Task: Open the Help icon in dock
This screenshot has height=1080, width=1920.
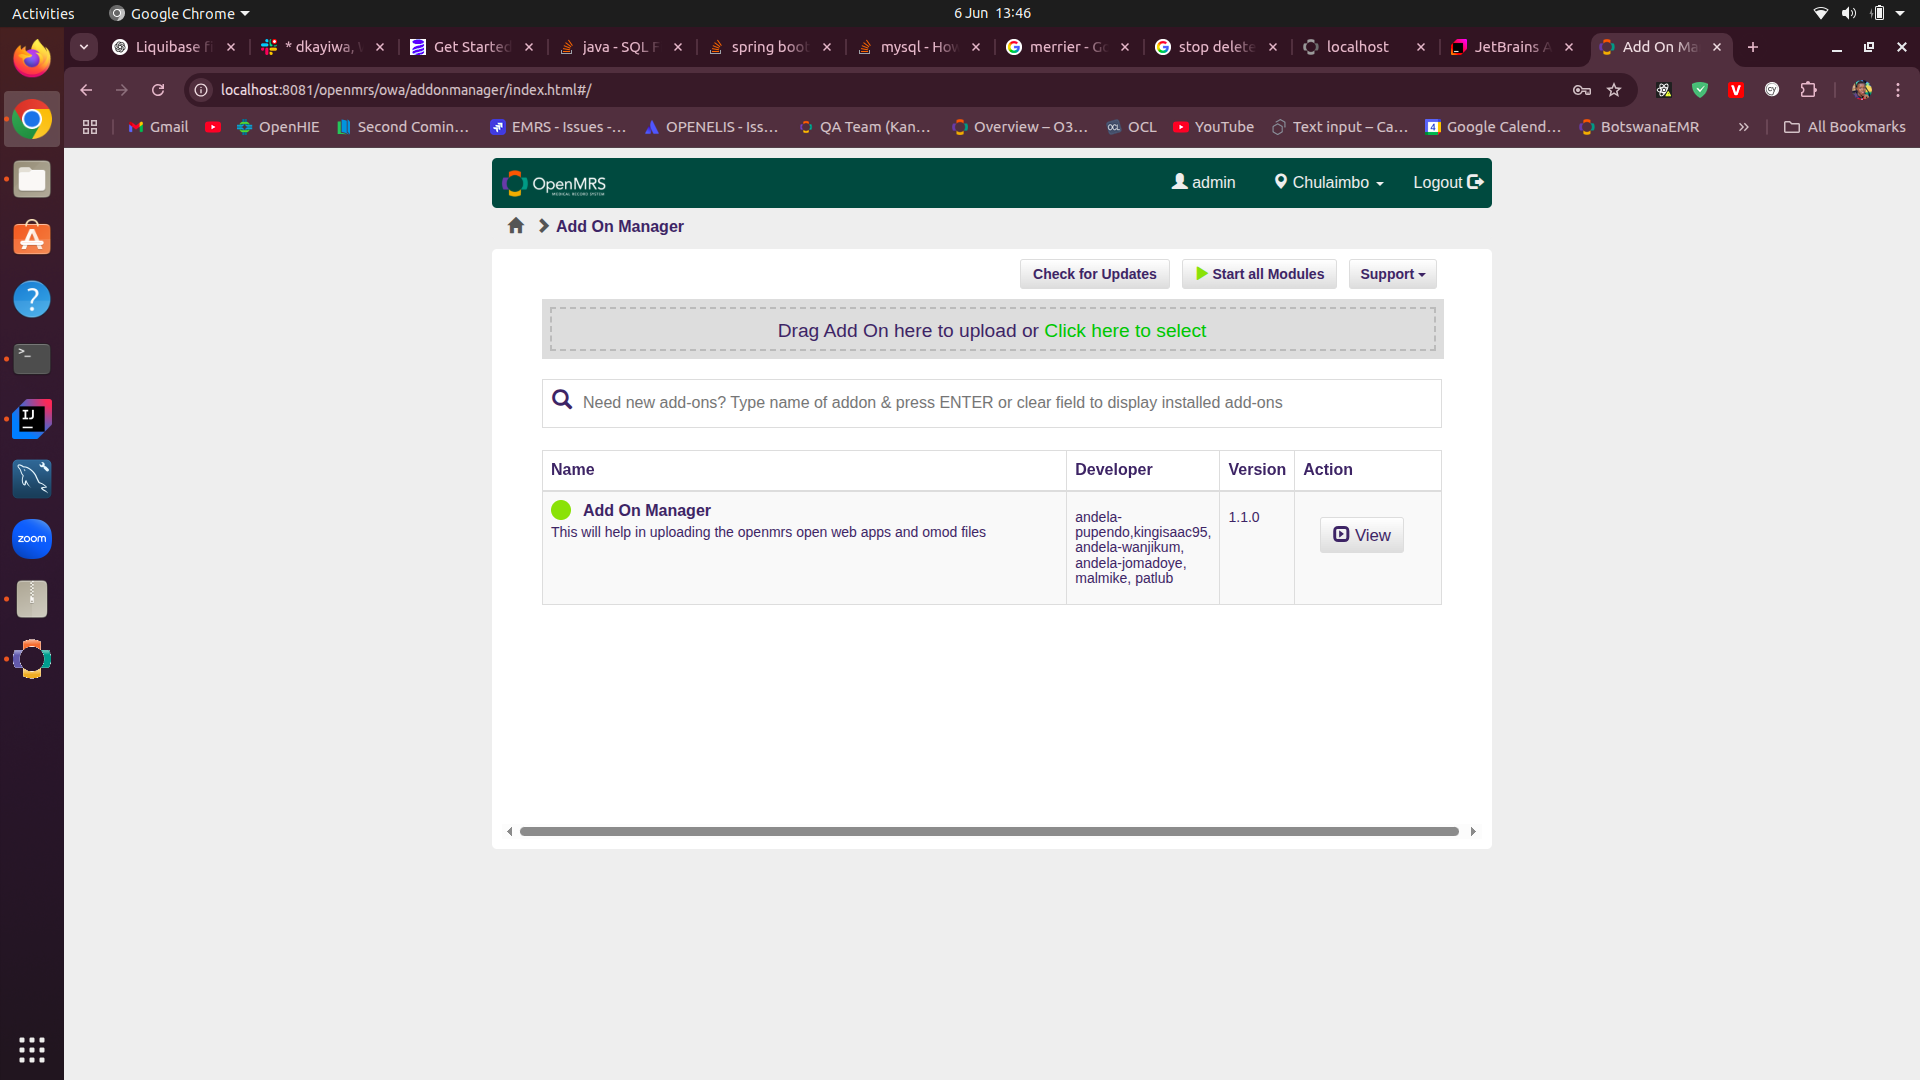Action: point(32,299)
